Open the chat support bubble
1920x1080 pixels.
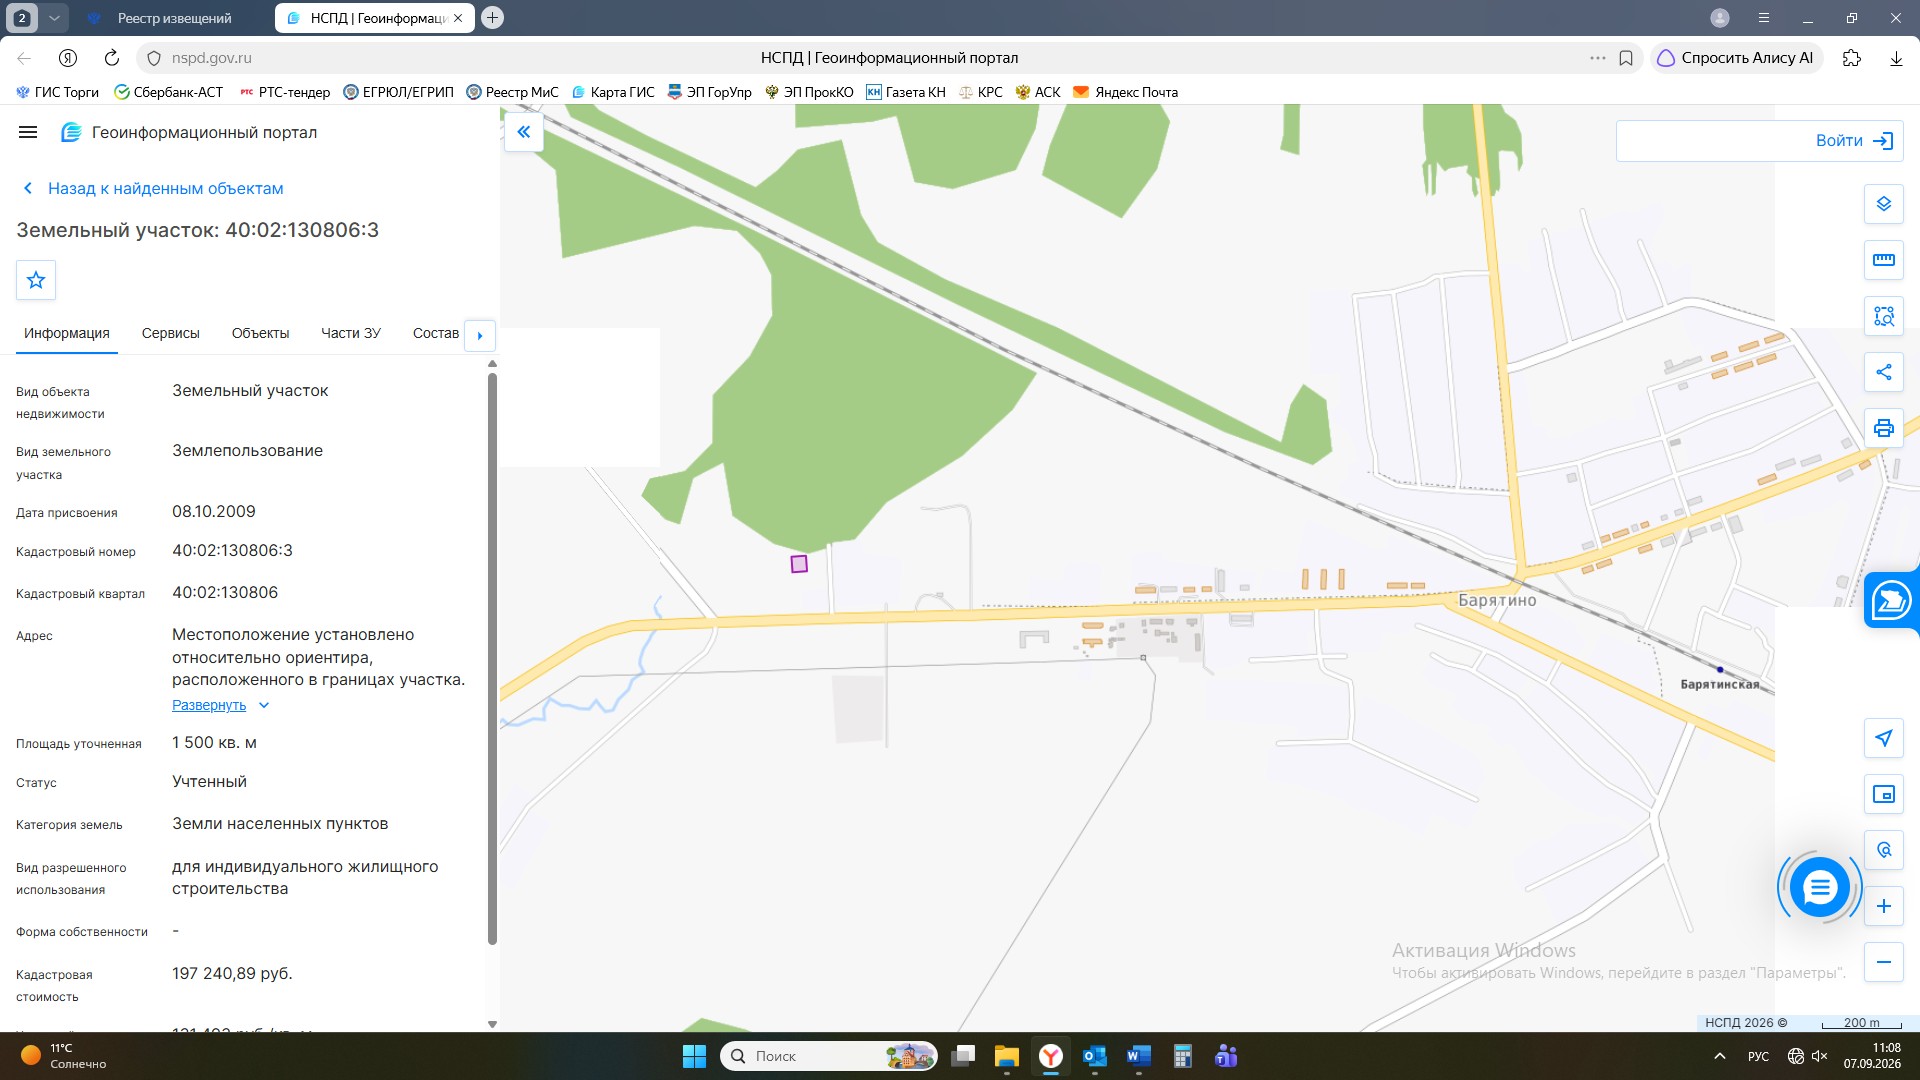(x=1820, y=887)
